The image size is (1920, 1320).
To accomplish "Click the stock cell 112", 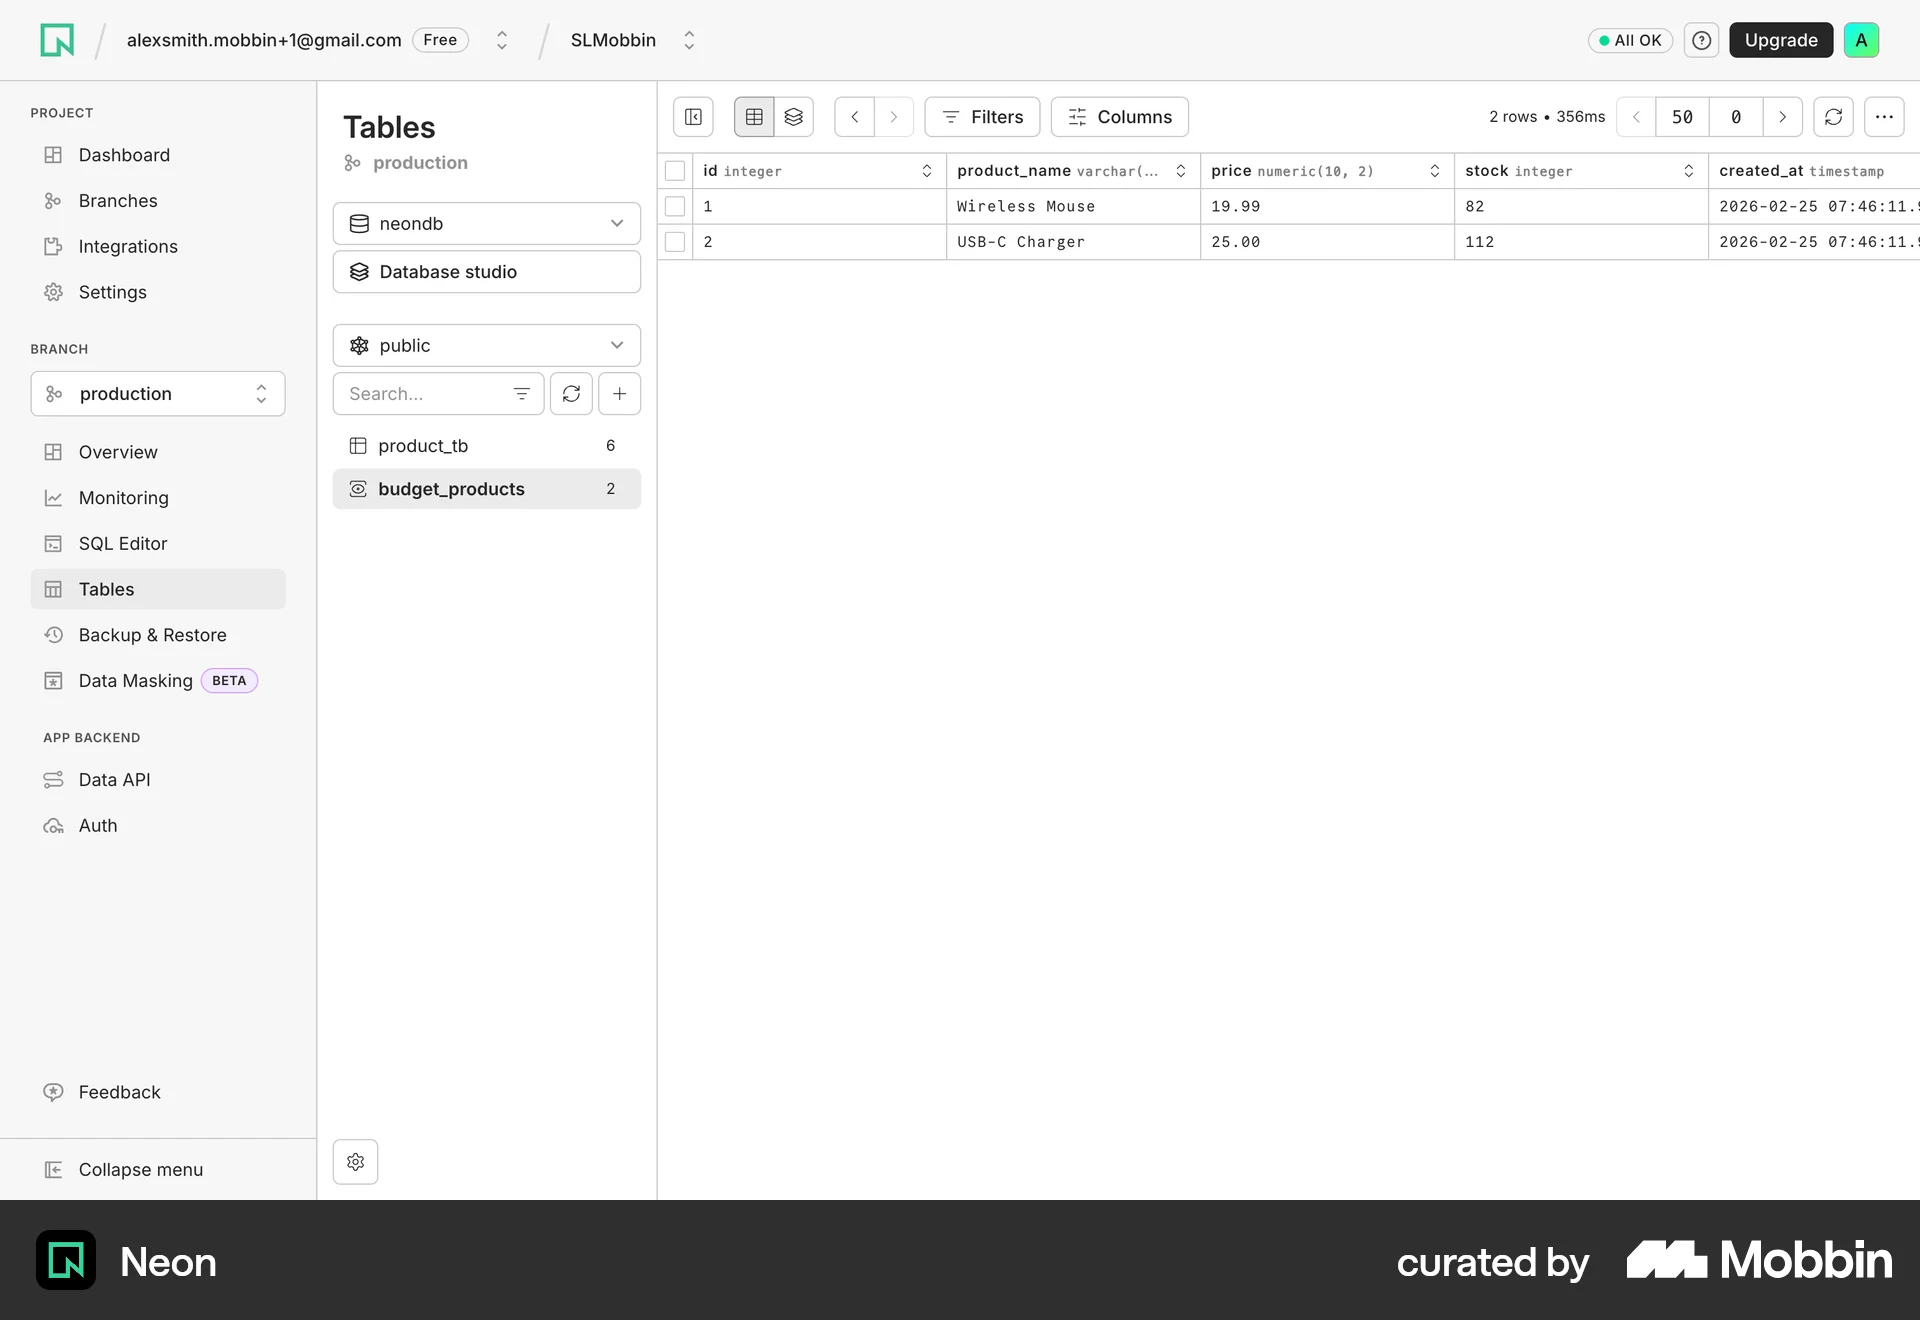I will pos(1581,242).
